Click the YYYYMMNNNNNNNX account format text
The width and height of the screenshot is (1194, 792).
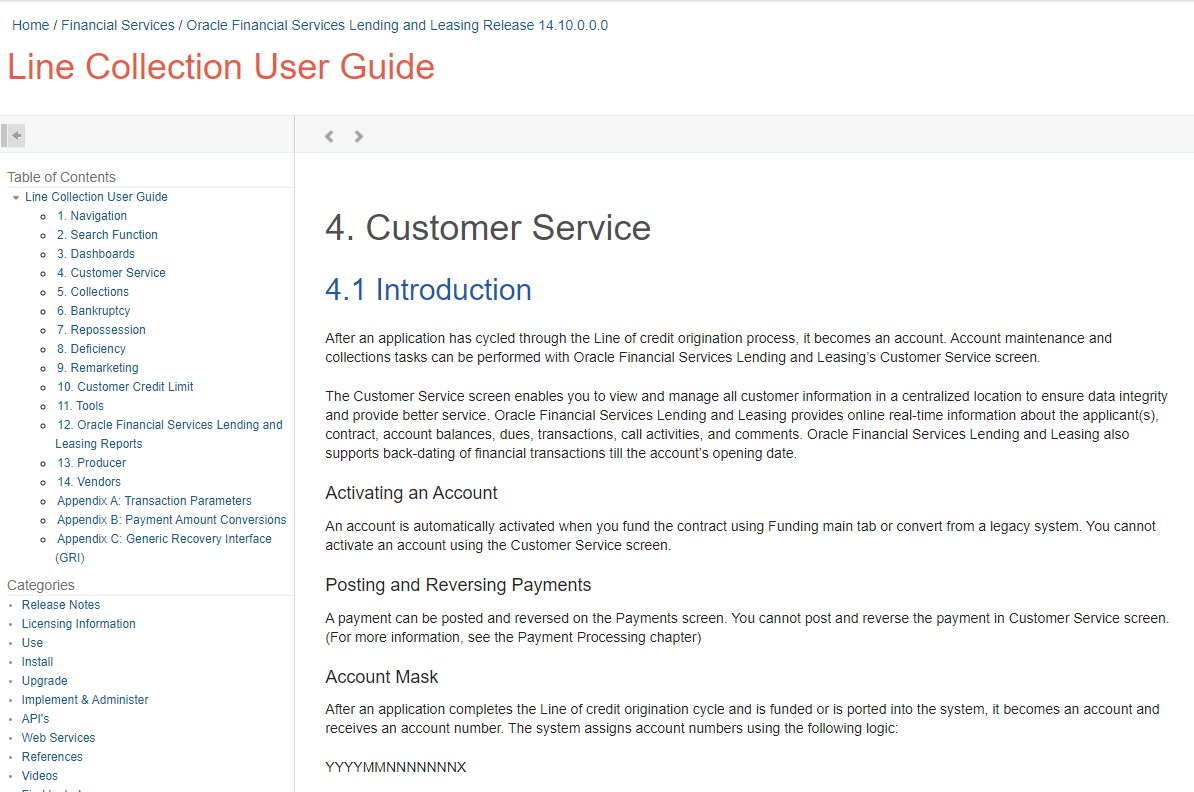pos(396,768)
